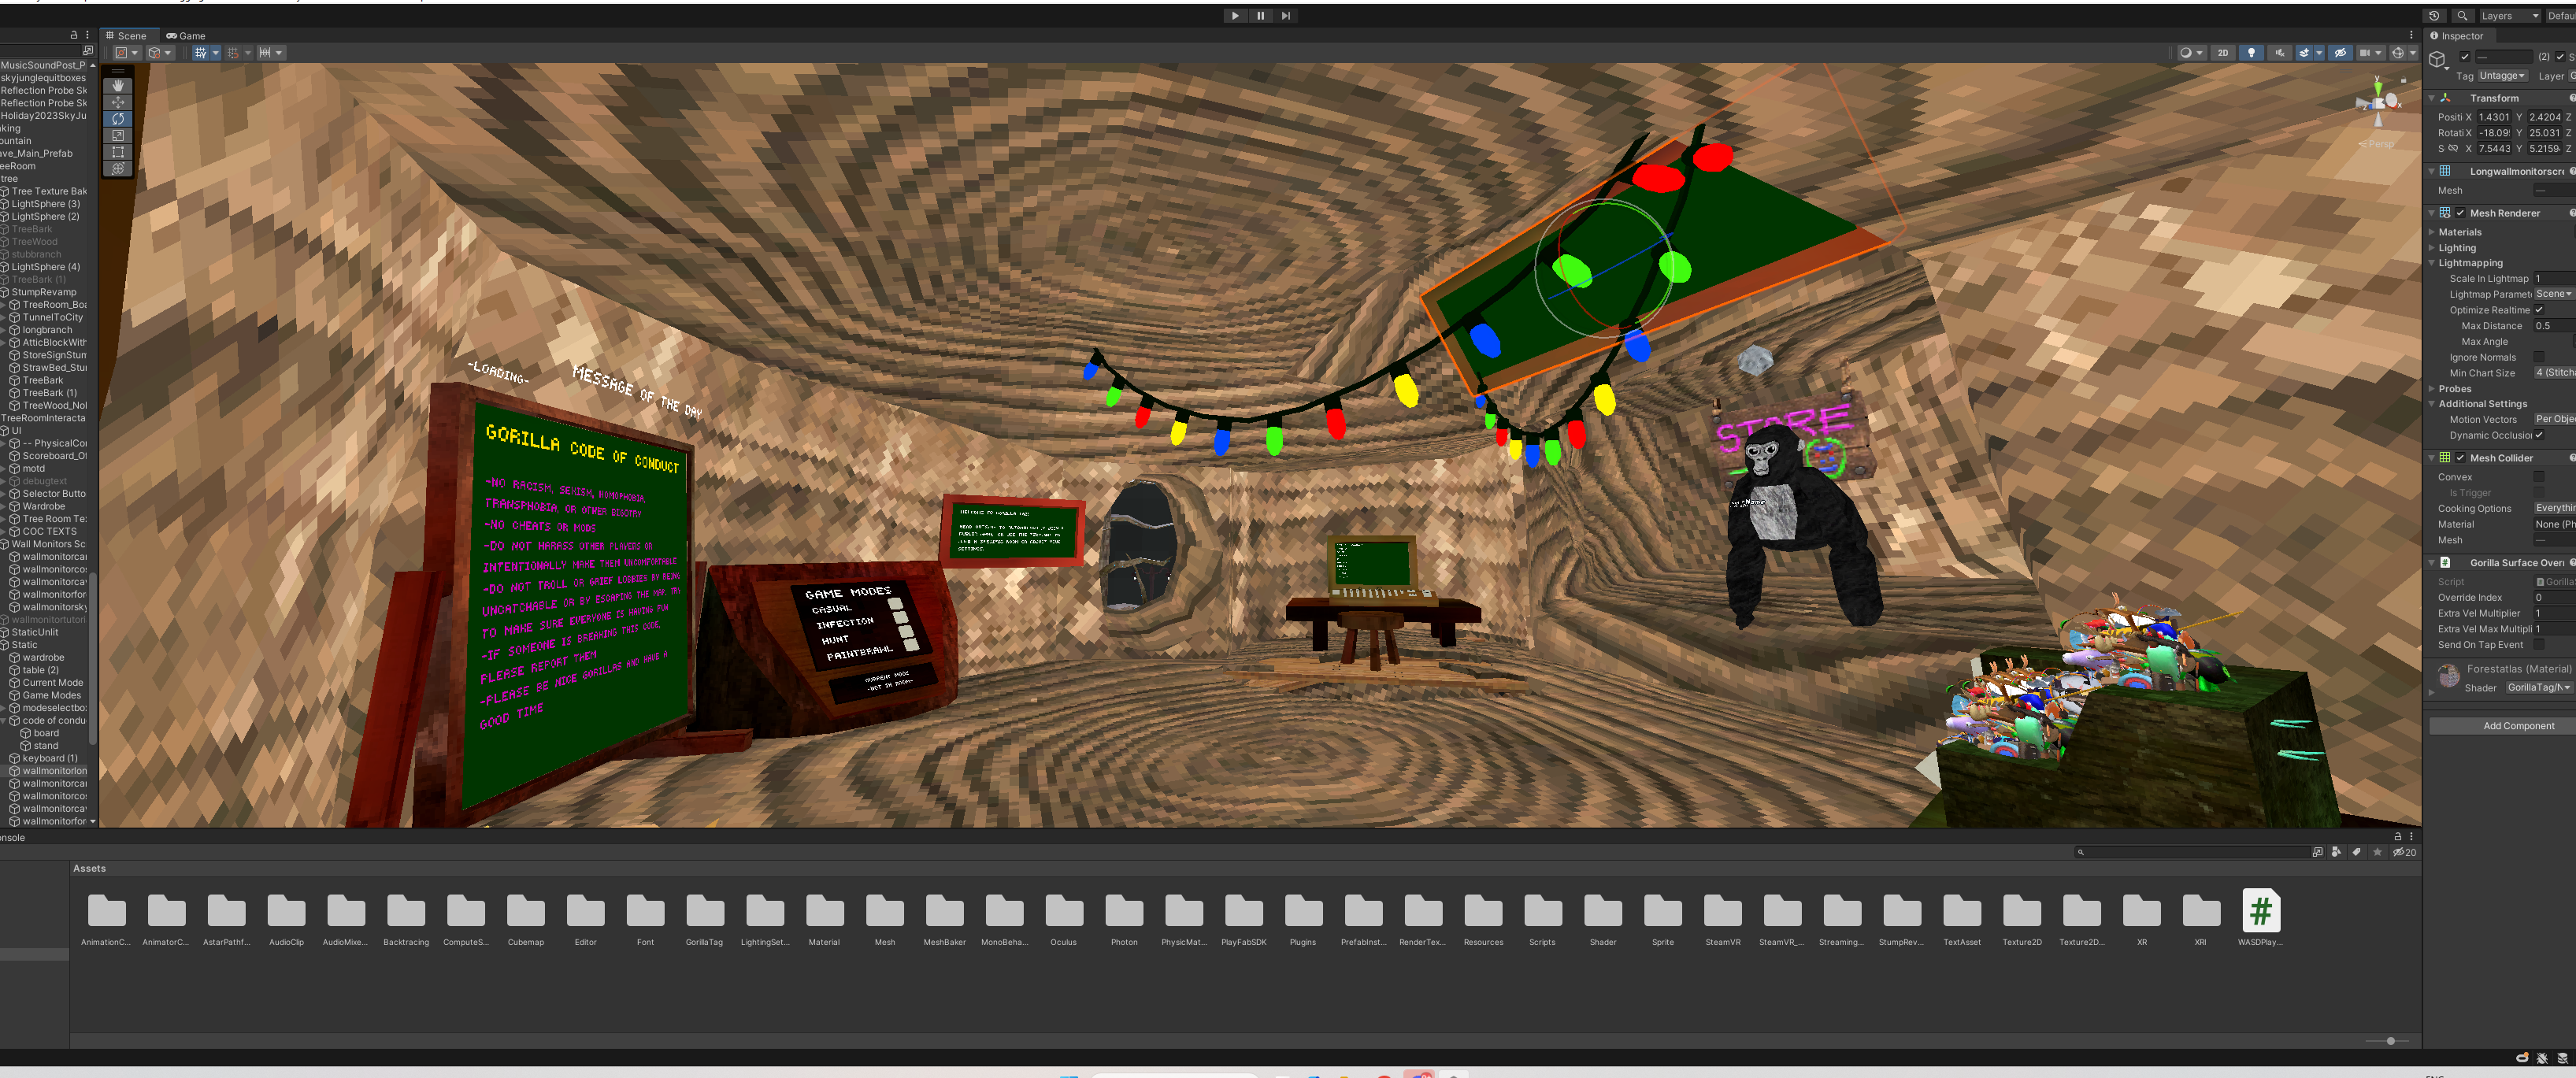Enable Send On Tap Event checkbox
This screenshot has height=1078, width=2576.
tap(2539, 645)
